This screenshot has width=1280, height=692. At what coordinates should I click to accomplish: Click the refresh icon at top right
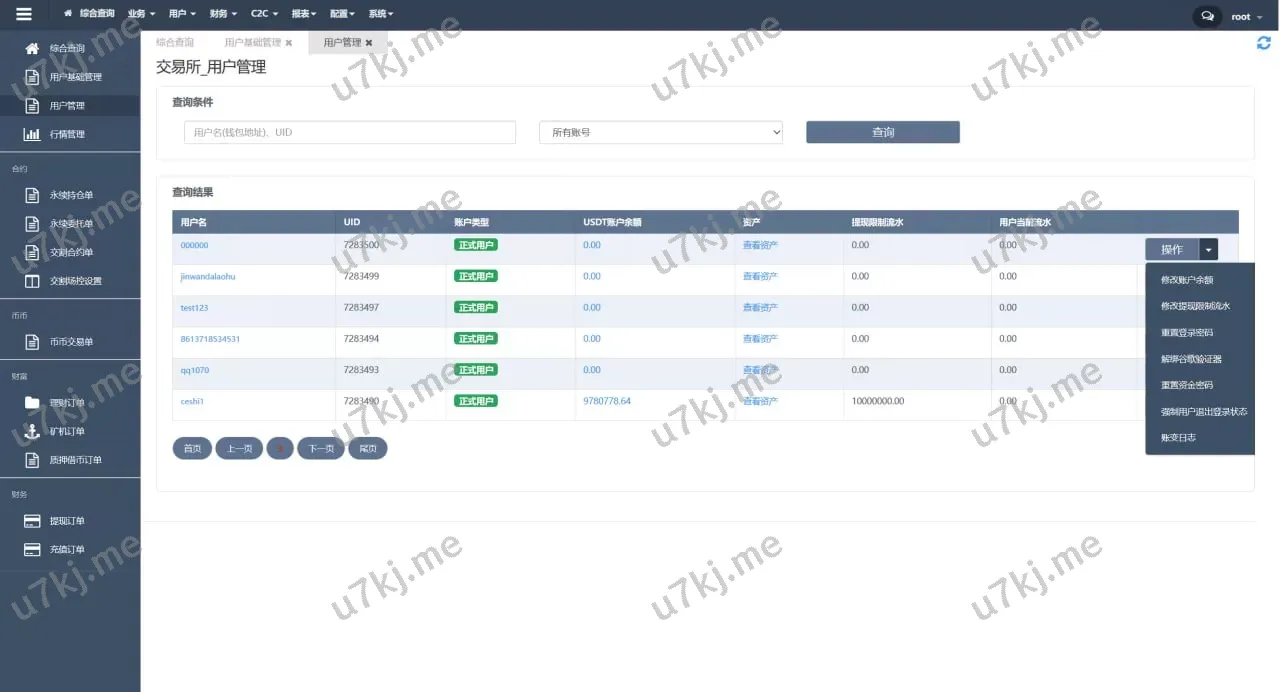click(x=1264, y=43)
